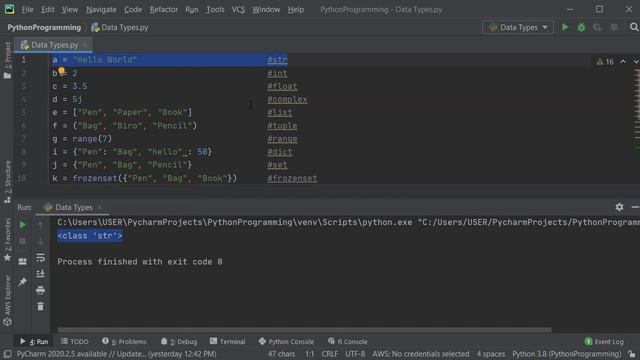The image size is (640, 360).
Task: Open the Project tool window sidebar
Action: [7, 60]
